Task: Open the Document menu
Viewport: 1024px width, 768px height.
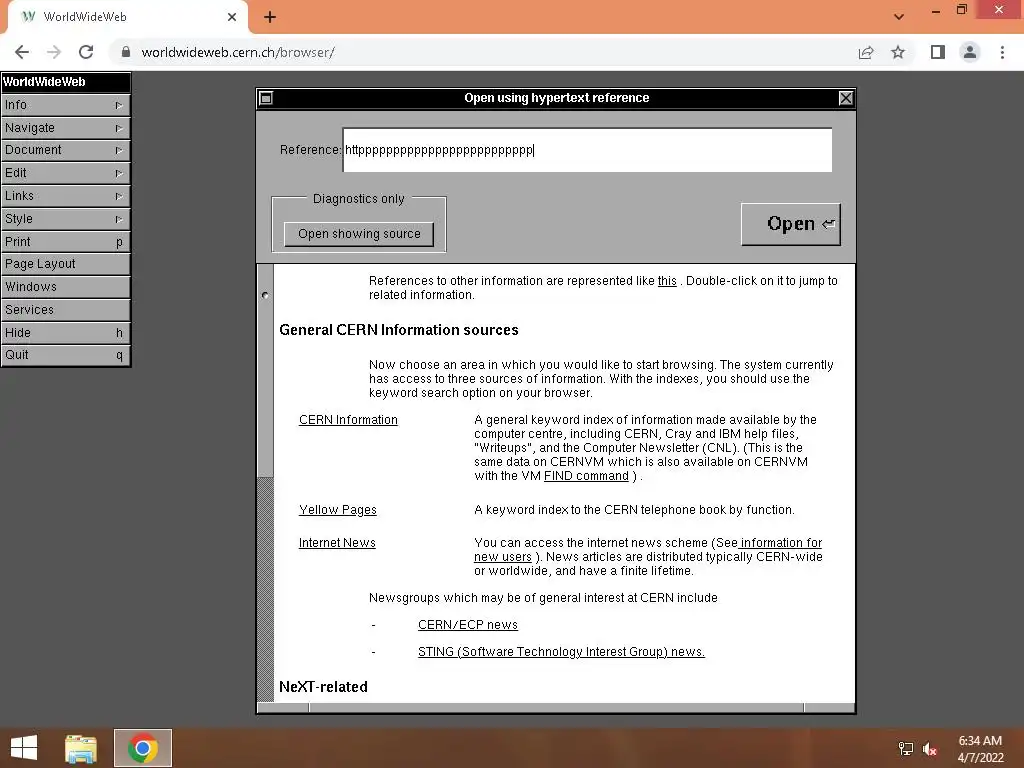Action: click(65, 150)
